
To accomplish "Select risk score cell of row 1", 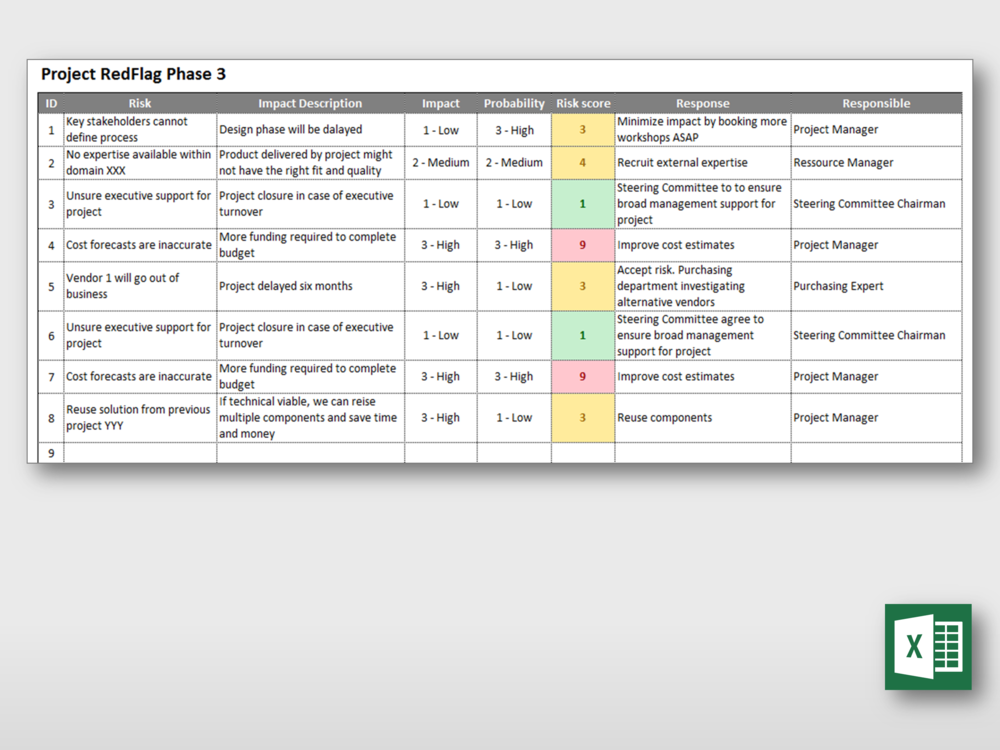I will tap(583, 129).
